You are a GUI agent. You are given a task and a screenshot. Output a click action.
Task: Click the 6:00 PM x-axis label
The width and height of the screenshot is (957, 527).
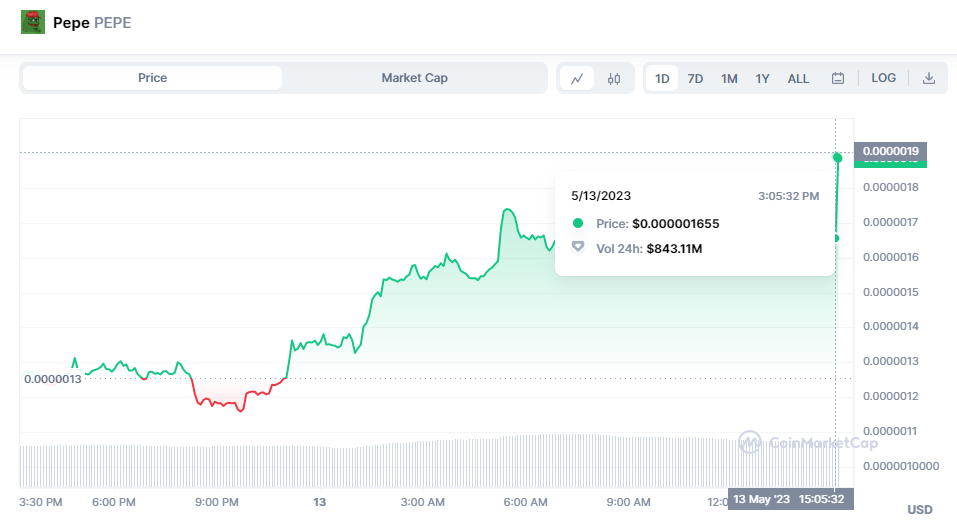tap(114, 503)
